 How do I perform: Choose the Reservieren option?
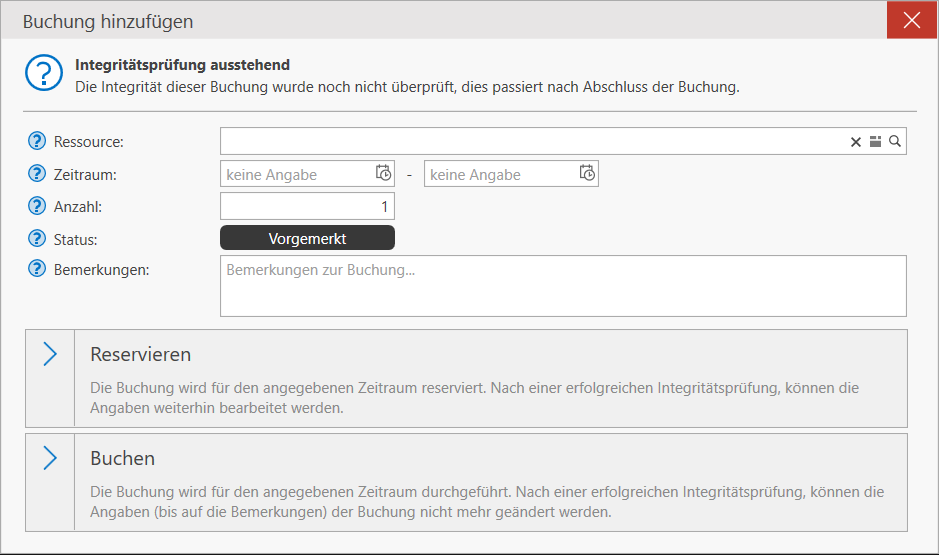click(466, 379)
